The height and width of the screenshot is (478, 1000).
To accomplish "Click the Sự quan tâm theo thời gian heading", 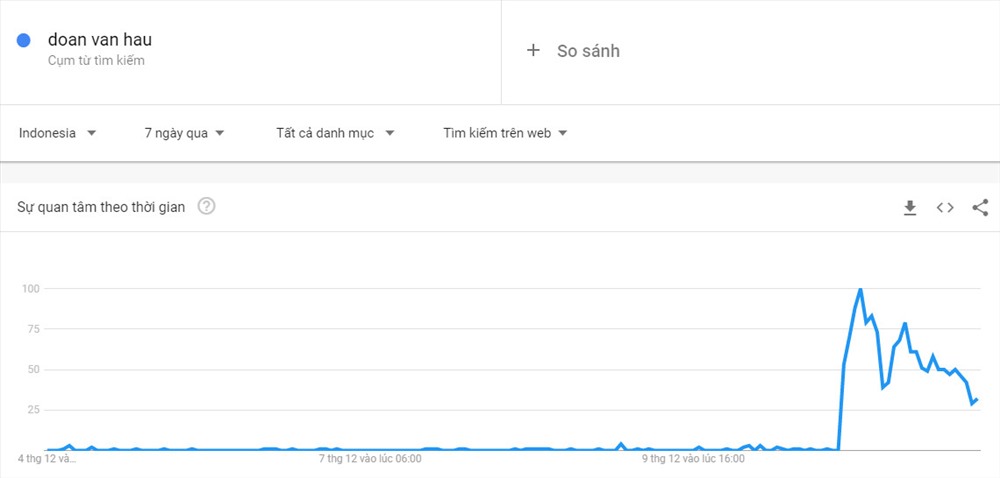I will pyautogui.click(x=101, y=207).
